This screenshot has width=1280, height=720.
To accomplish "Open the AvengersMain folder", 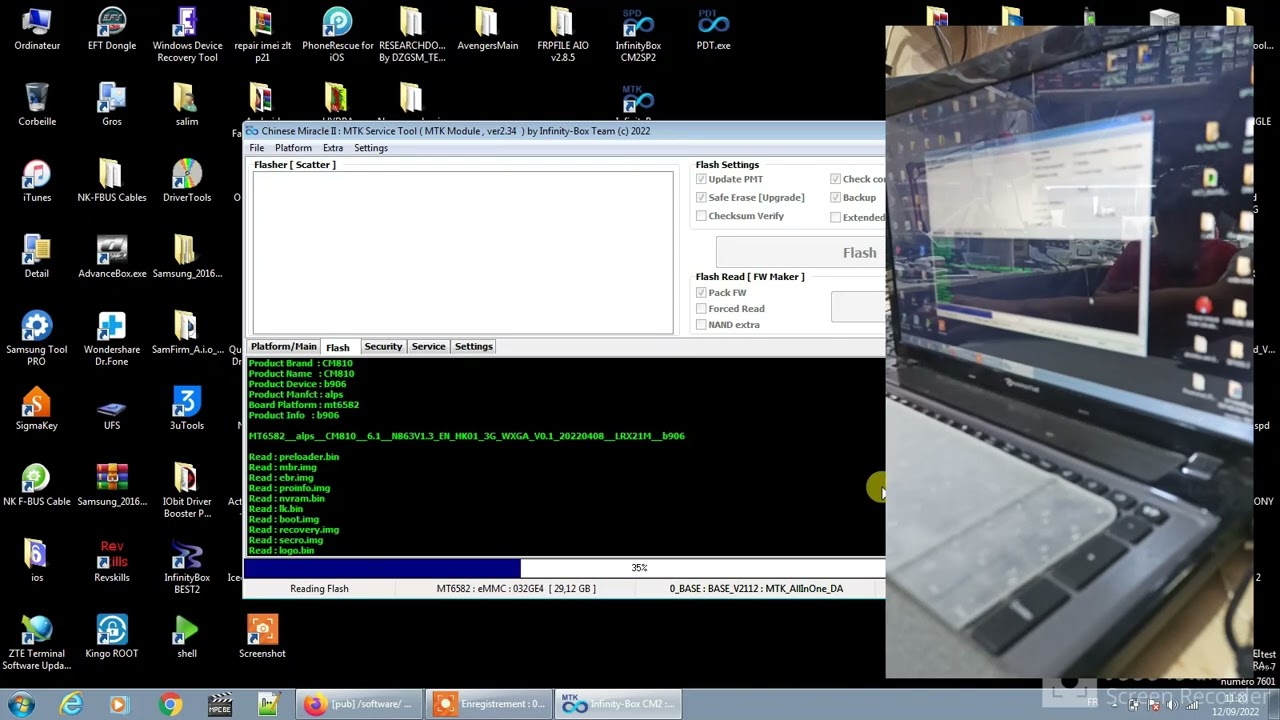I will click(487, 29).
